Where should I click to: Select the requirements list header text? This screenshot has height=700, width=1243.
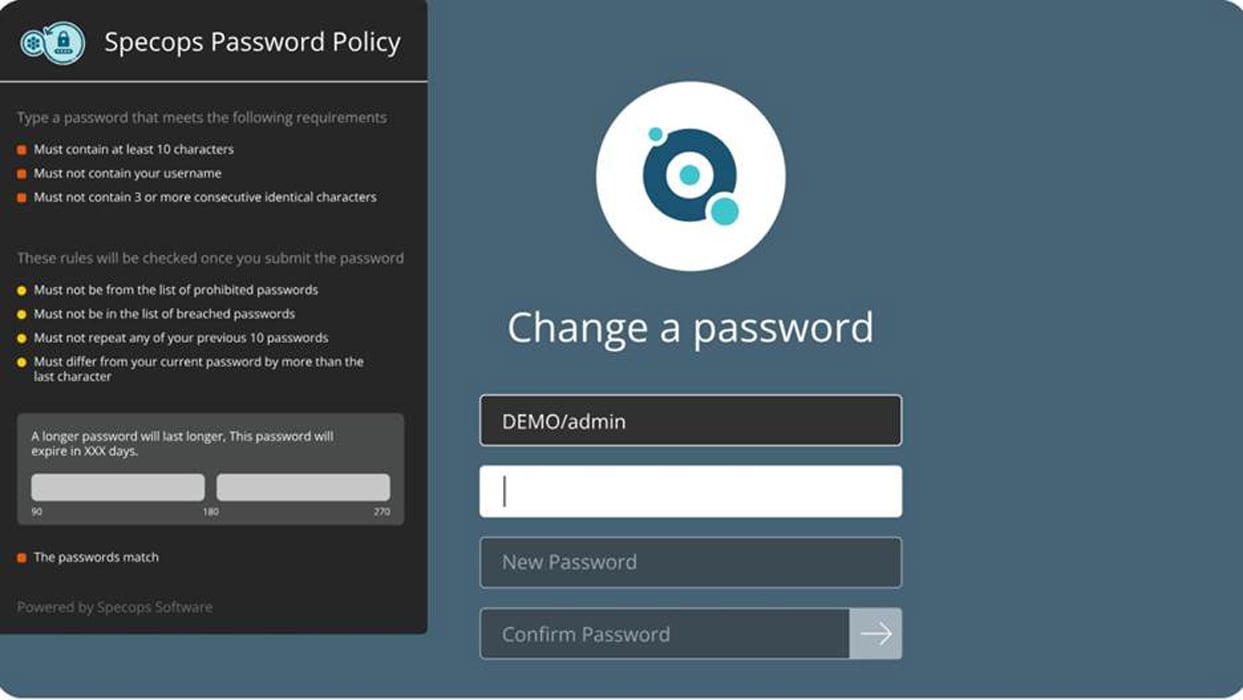(200, 117)
